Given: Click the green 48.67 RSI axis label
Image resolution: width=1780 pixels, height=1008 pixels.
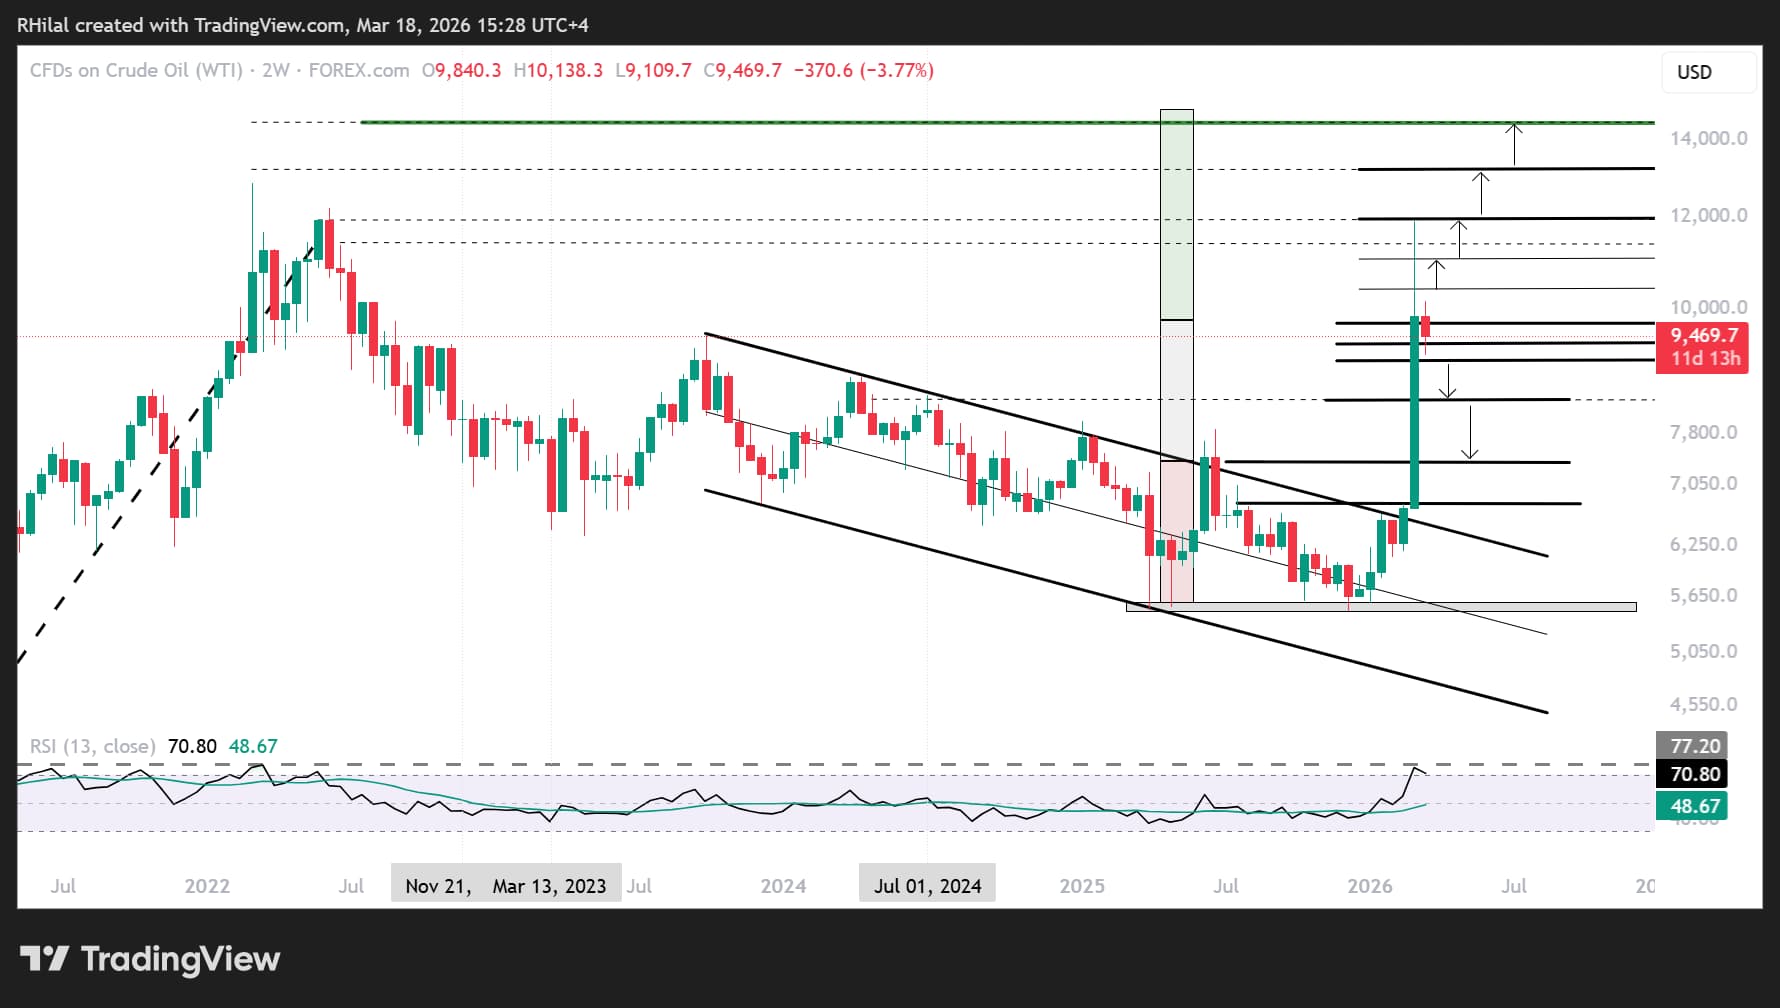Looking at the screenshot, I should [x=1694, y=806].
